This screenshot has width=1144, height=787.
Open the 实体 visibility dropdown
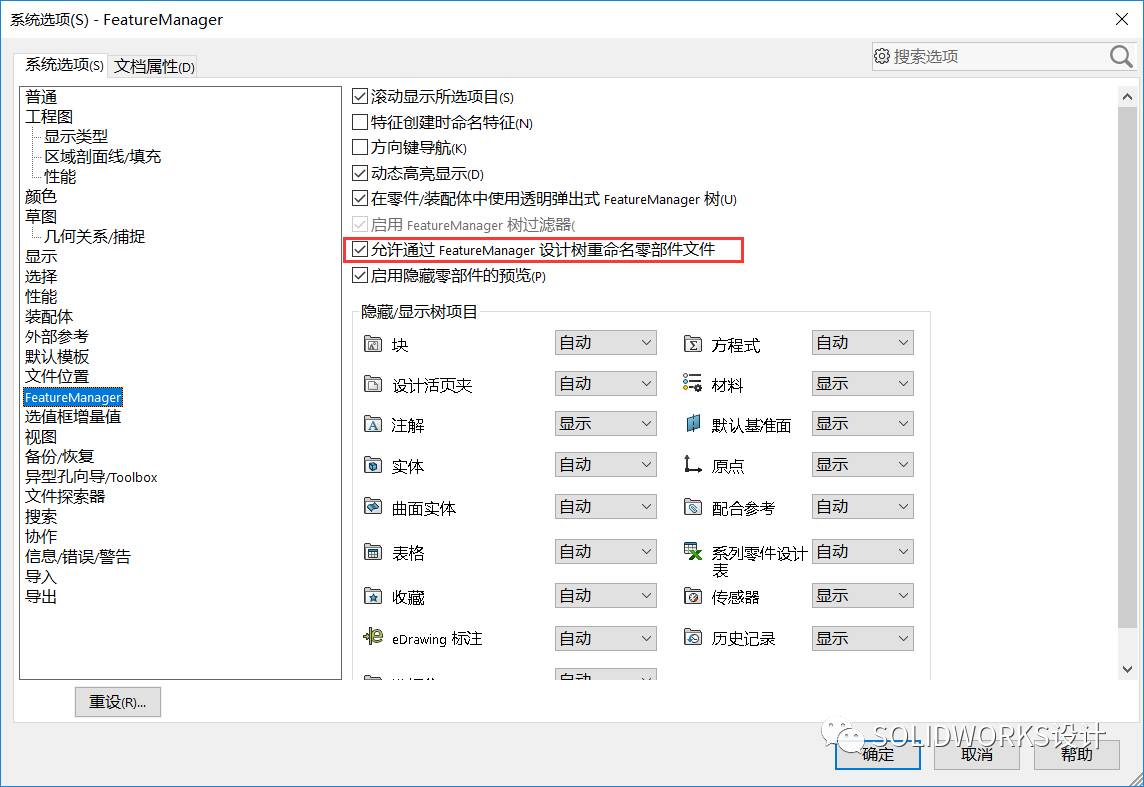click(606, 465)
